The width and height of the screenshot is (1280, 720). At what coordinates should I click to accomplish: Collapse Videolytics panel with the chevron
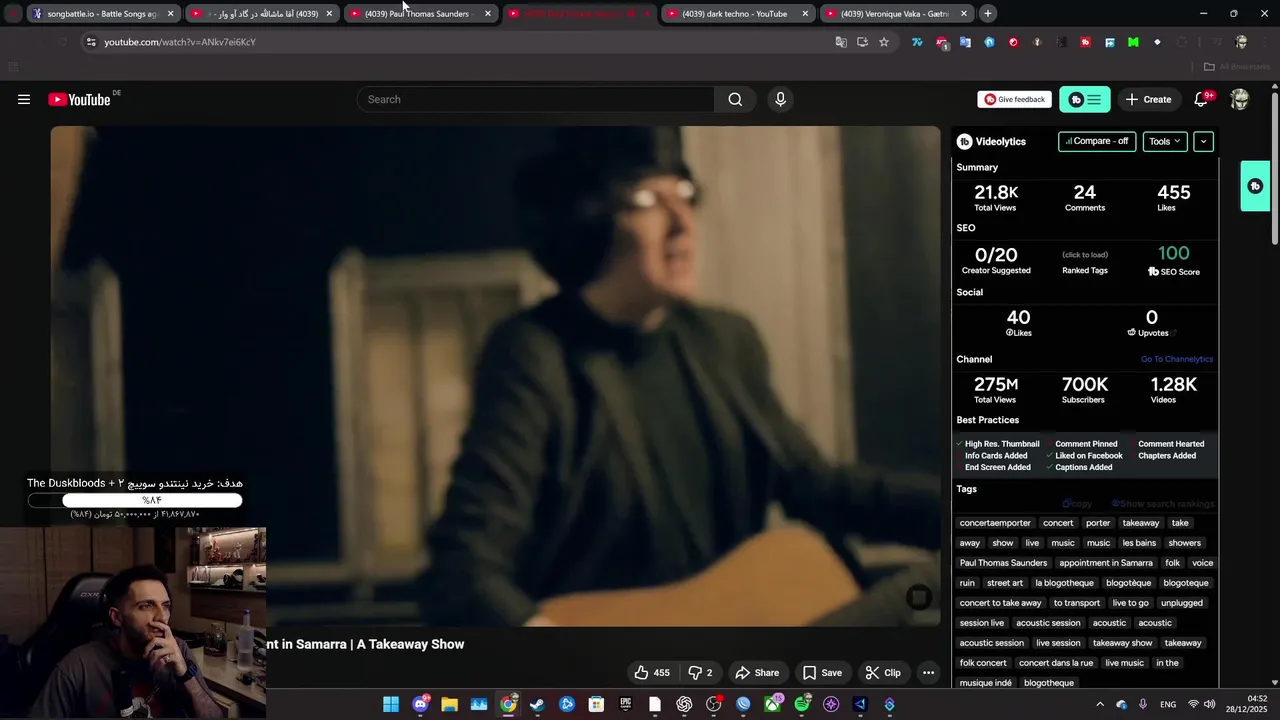[x=1204, y=142]
